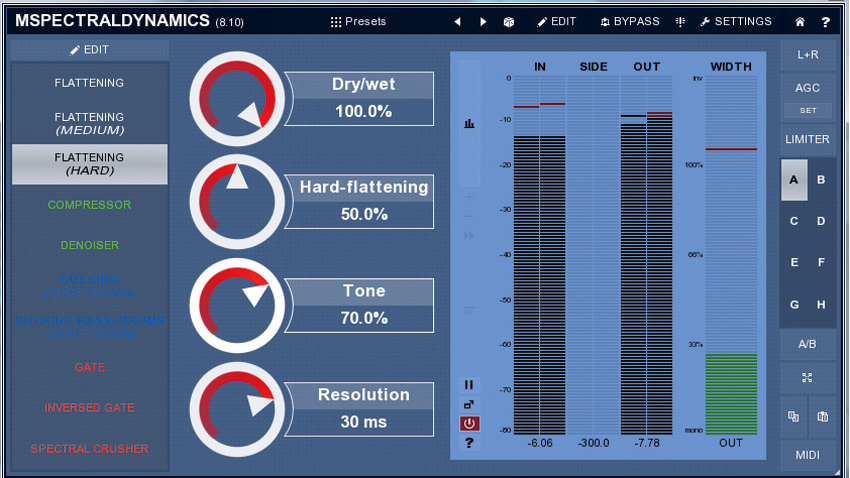Viewport: 850px width, 478px height.
Task: Select the FLATTENING preset
Action: coord(89,83)
